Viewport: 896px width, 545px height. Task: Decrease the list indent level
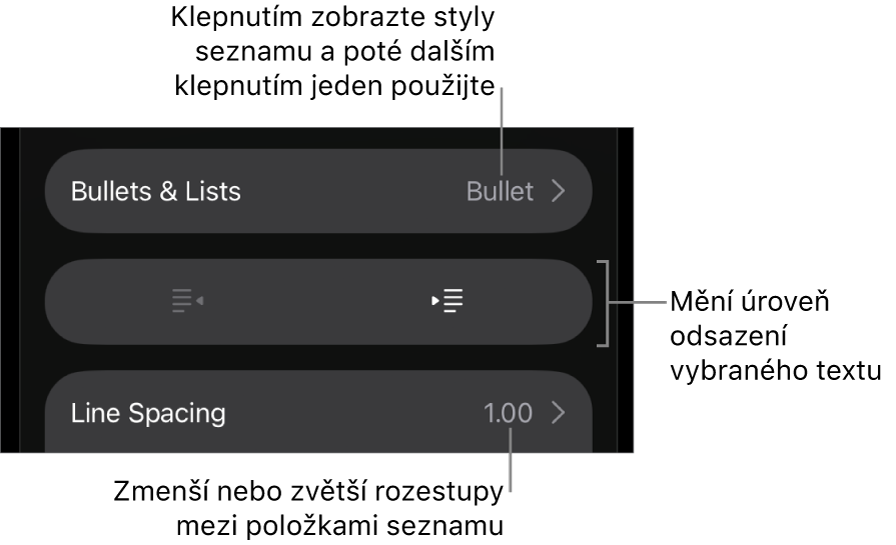[187, 301]
